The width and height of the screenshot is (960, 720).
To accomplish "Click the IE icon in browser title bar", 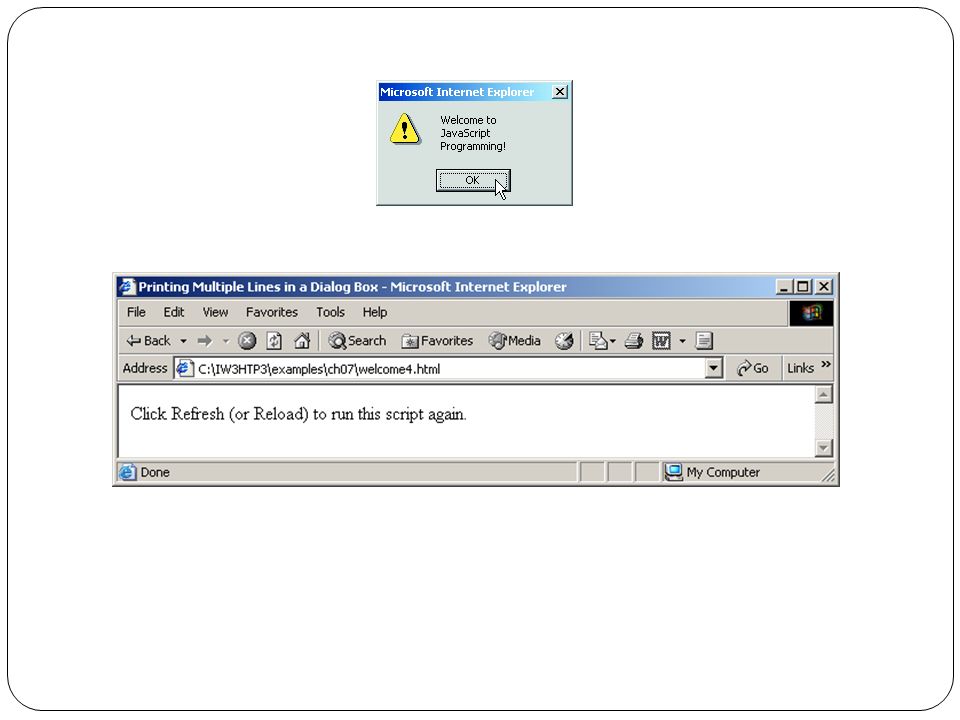I will pos(127,287).
